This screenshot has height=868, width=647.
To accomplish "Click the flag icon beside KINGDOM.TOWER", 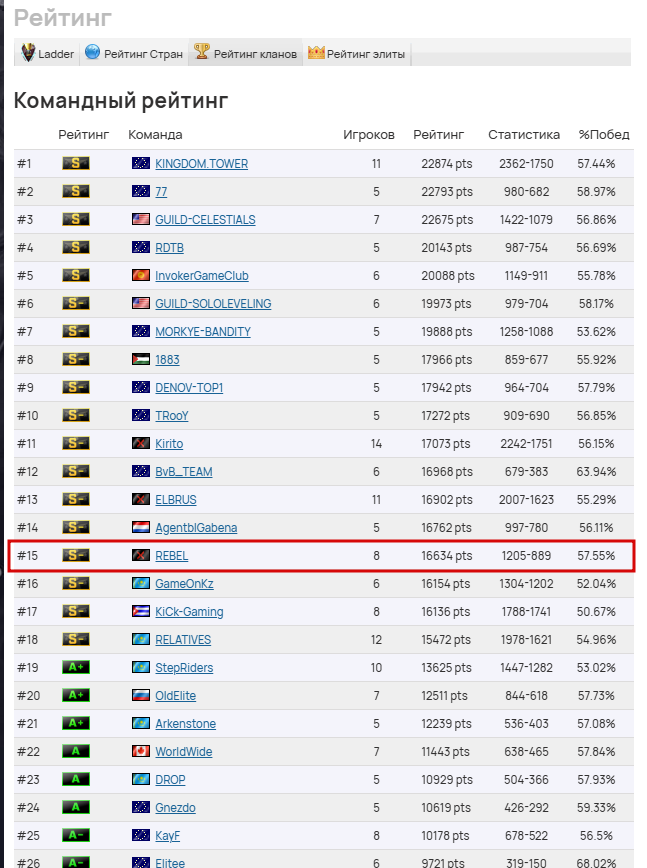I will click(x=140, y=164).
